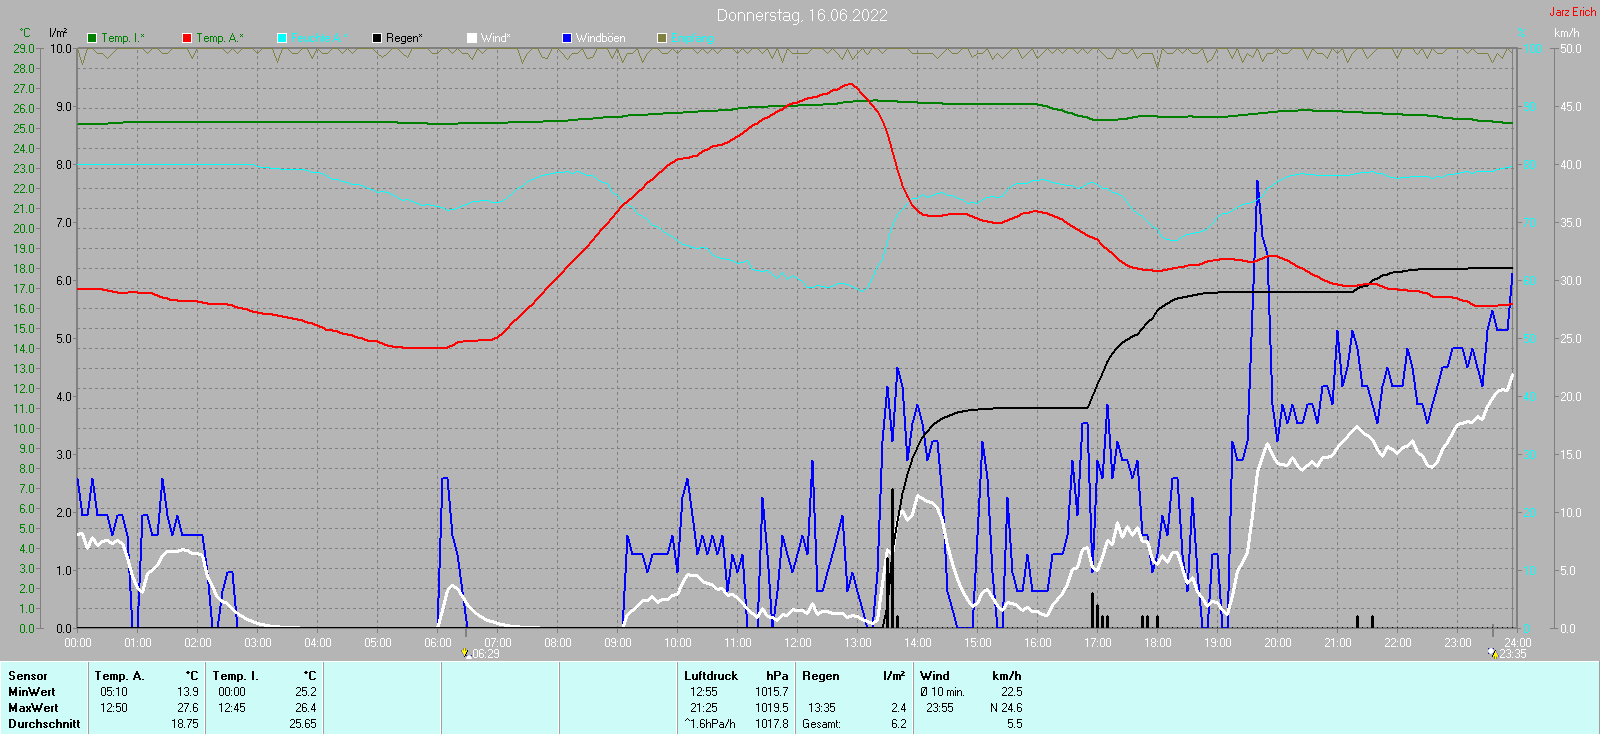Click the wind average value '5.5'
The height and width of the screenshot is (734, 1600).
1015,724
